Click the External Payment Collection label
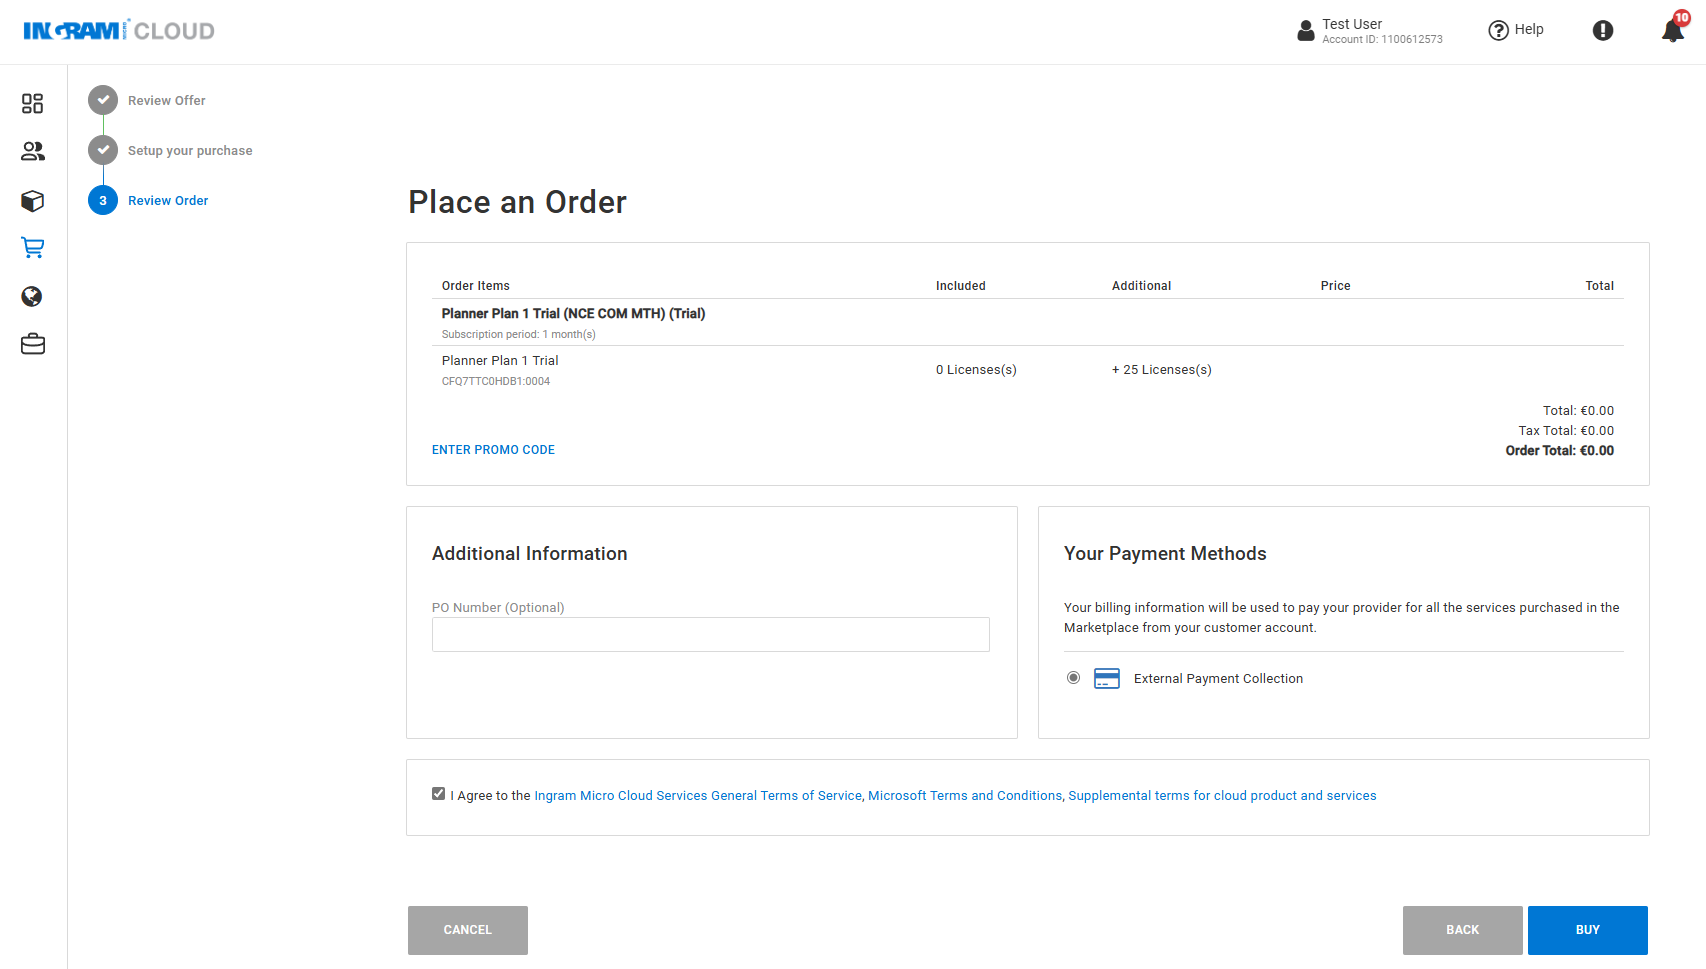 point(1218,679)
